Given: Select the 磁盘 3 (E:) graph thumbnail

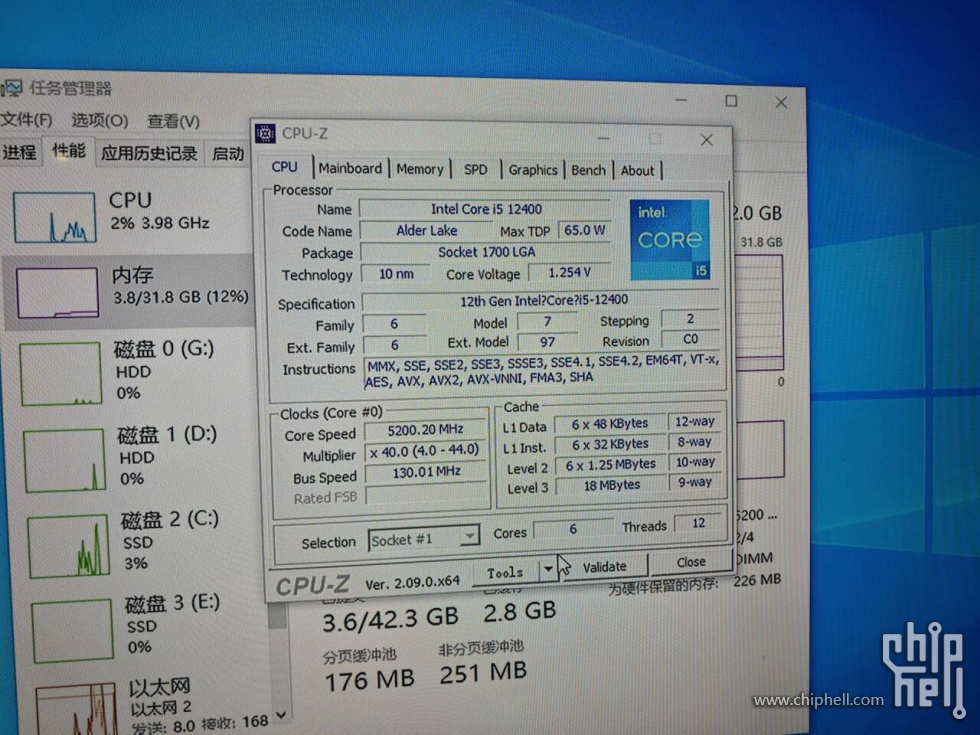Looking at the screenshot, I should [72, 631].
